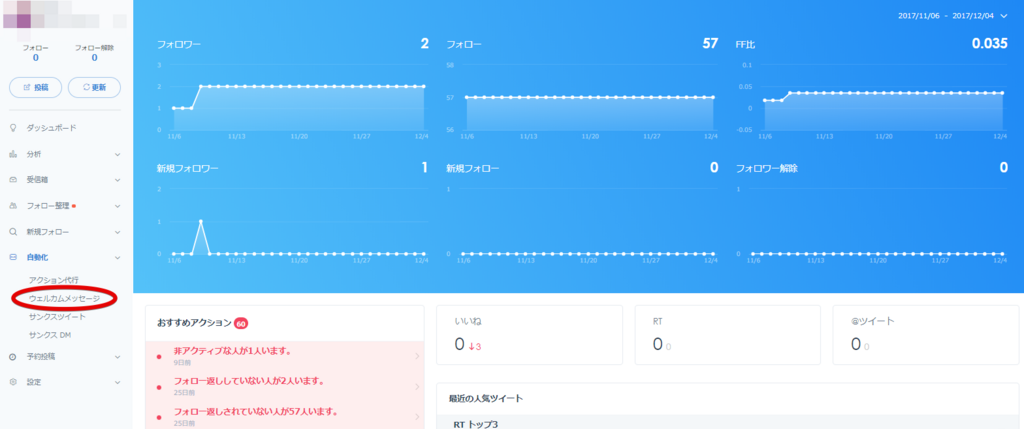This screenshot has height=429, width=1024.
Task: Open サンクス DM submenu link
Action: point(50,335)
